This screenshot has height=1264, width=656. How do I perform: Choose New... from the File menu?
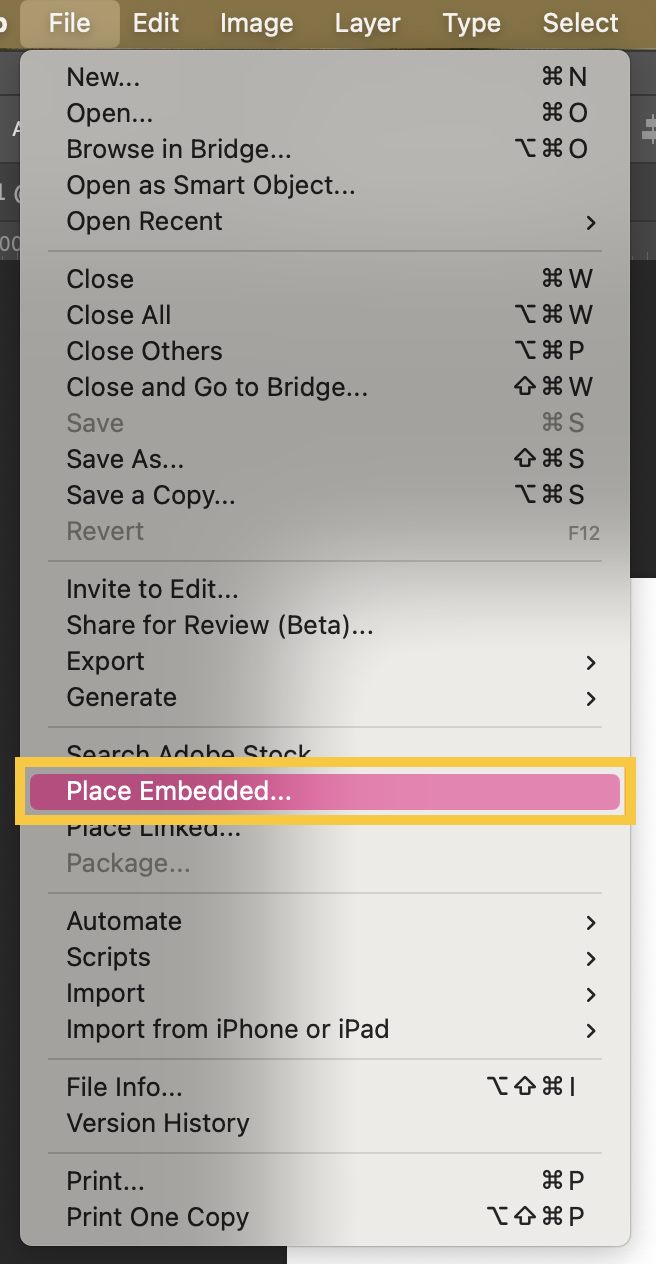click(x=103, y=78)
